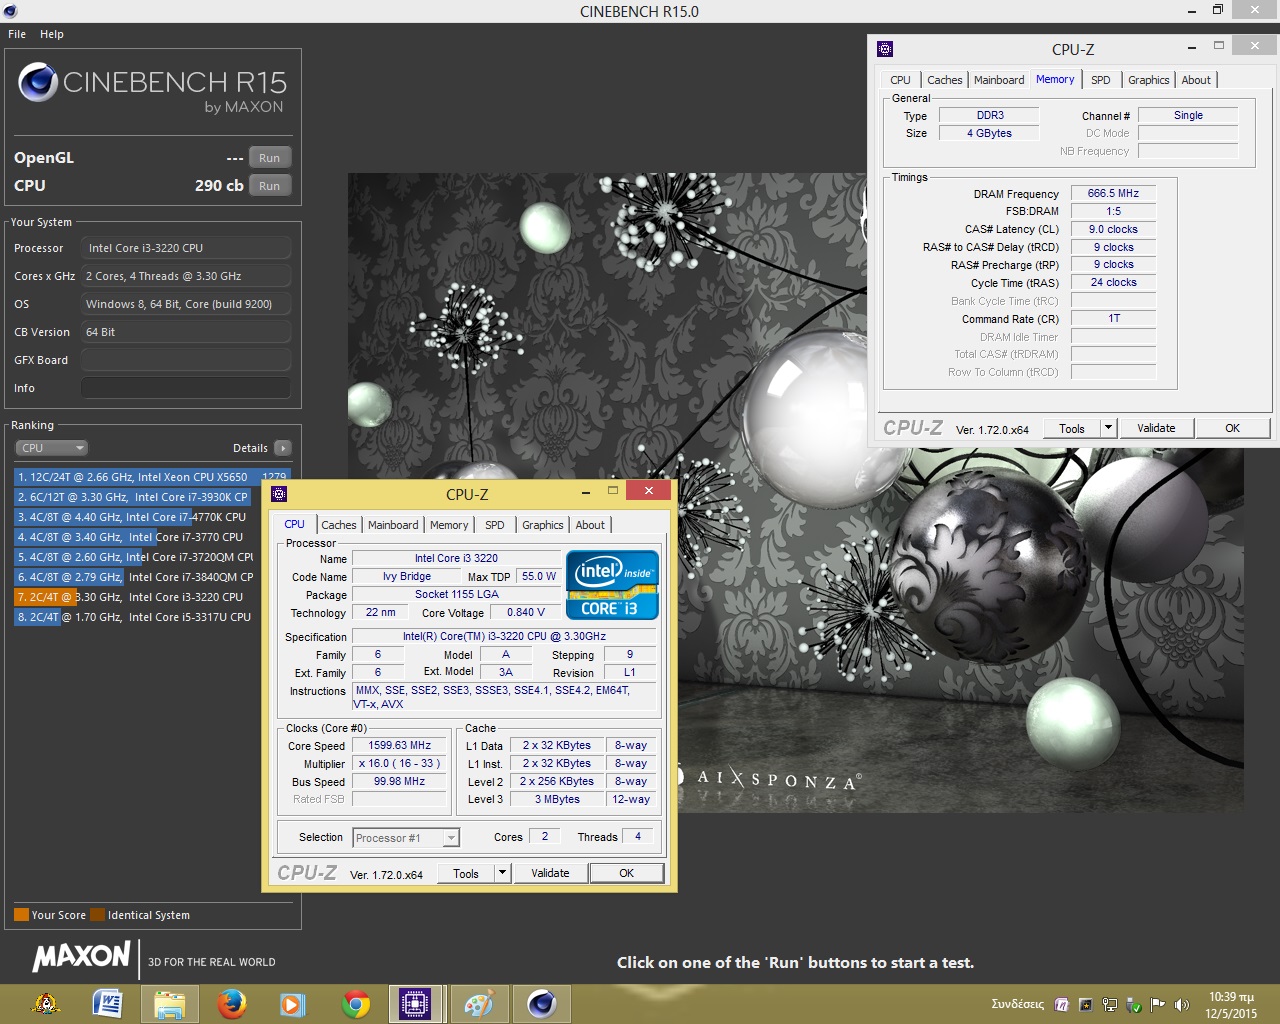
Task: Switch to Caches tab in front CPU-Z
Action: pos(339,525)
